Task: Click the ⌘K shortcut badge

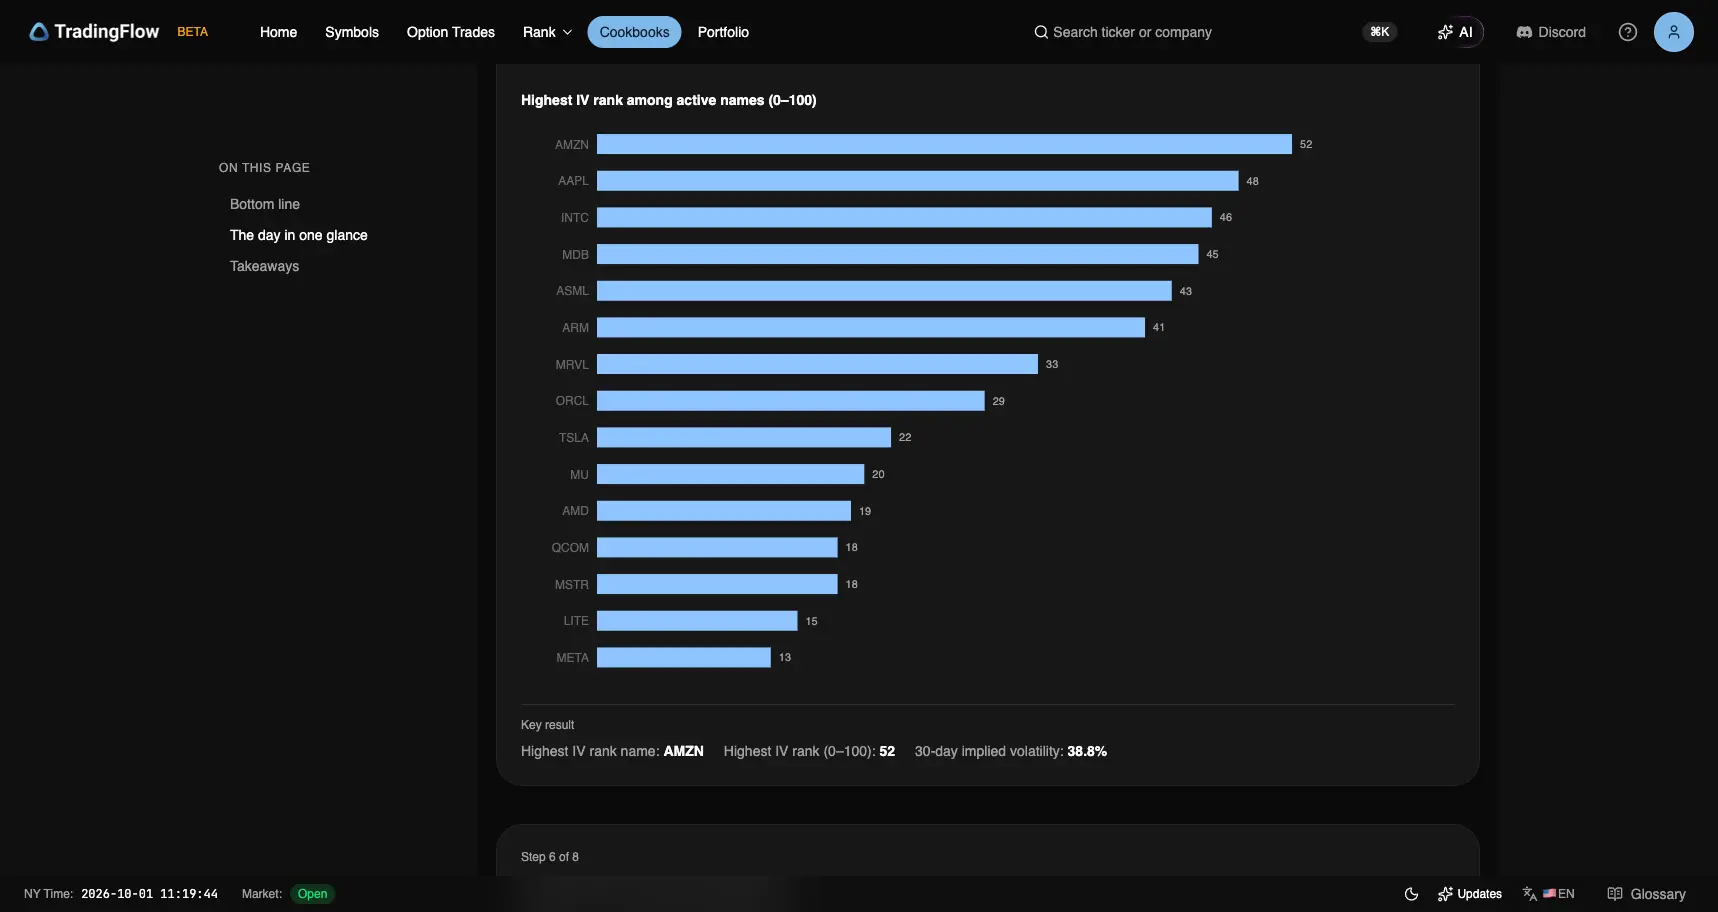Action: (1380, 32)
